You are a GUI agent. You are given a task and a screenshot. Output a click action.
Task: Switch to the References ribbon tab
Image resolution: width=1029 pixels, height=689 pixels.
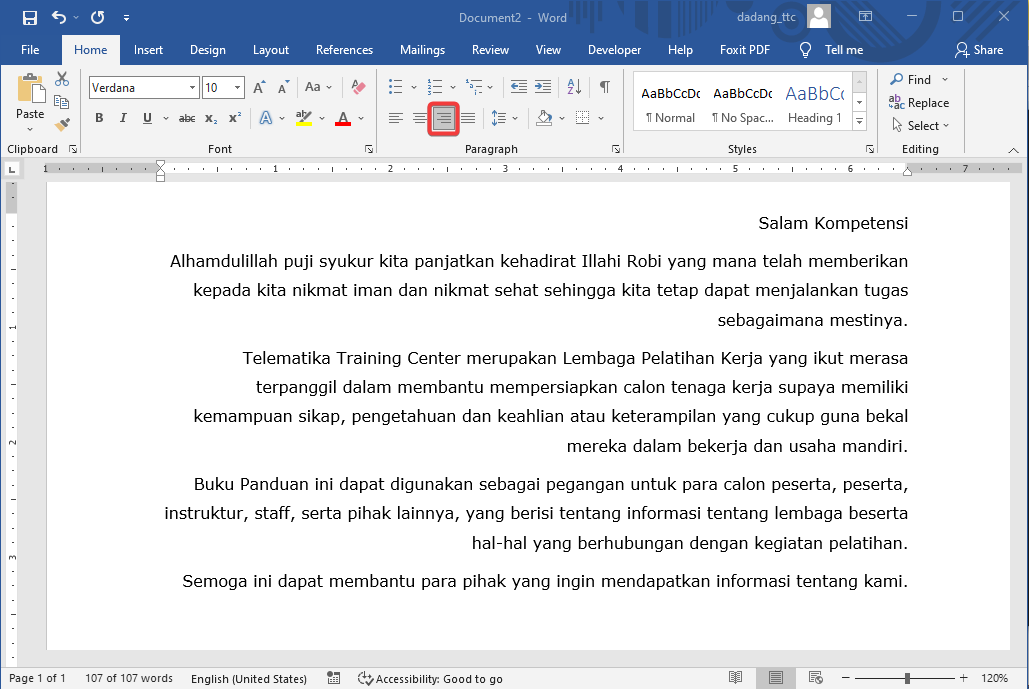344,50
